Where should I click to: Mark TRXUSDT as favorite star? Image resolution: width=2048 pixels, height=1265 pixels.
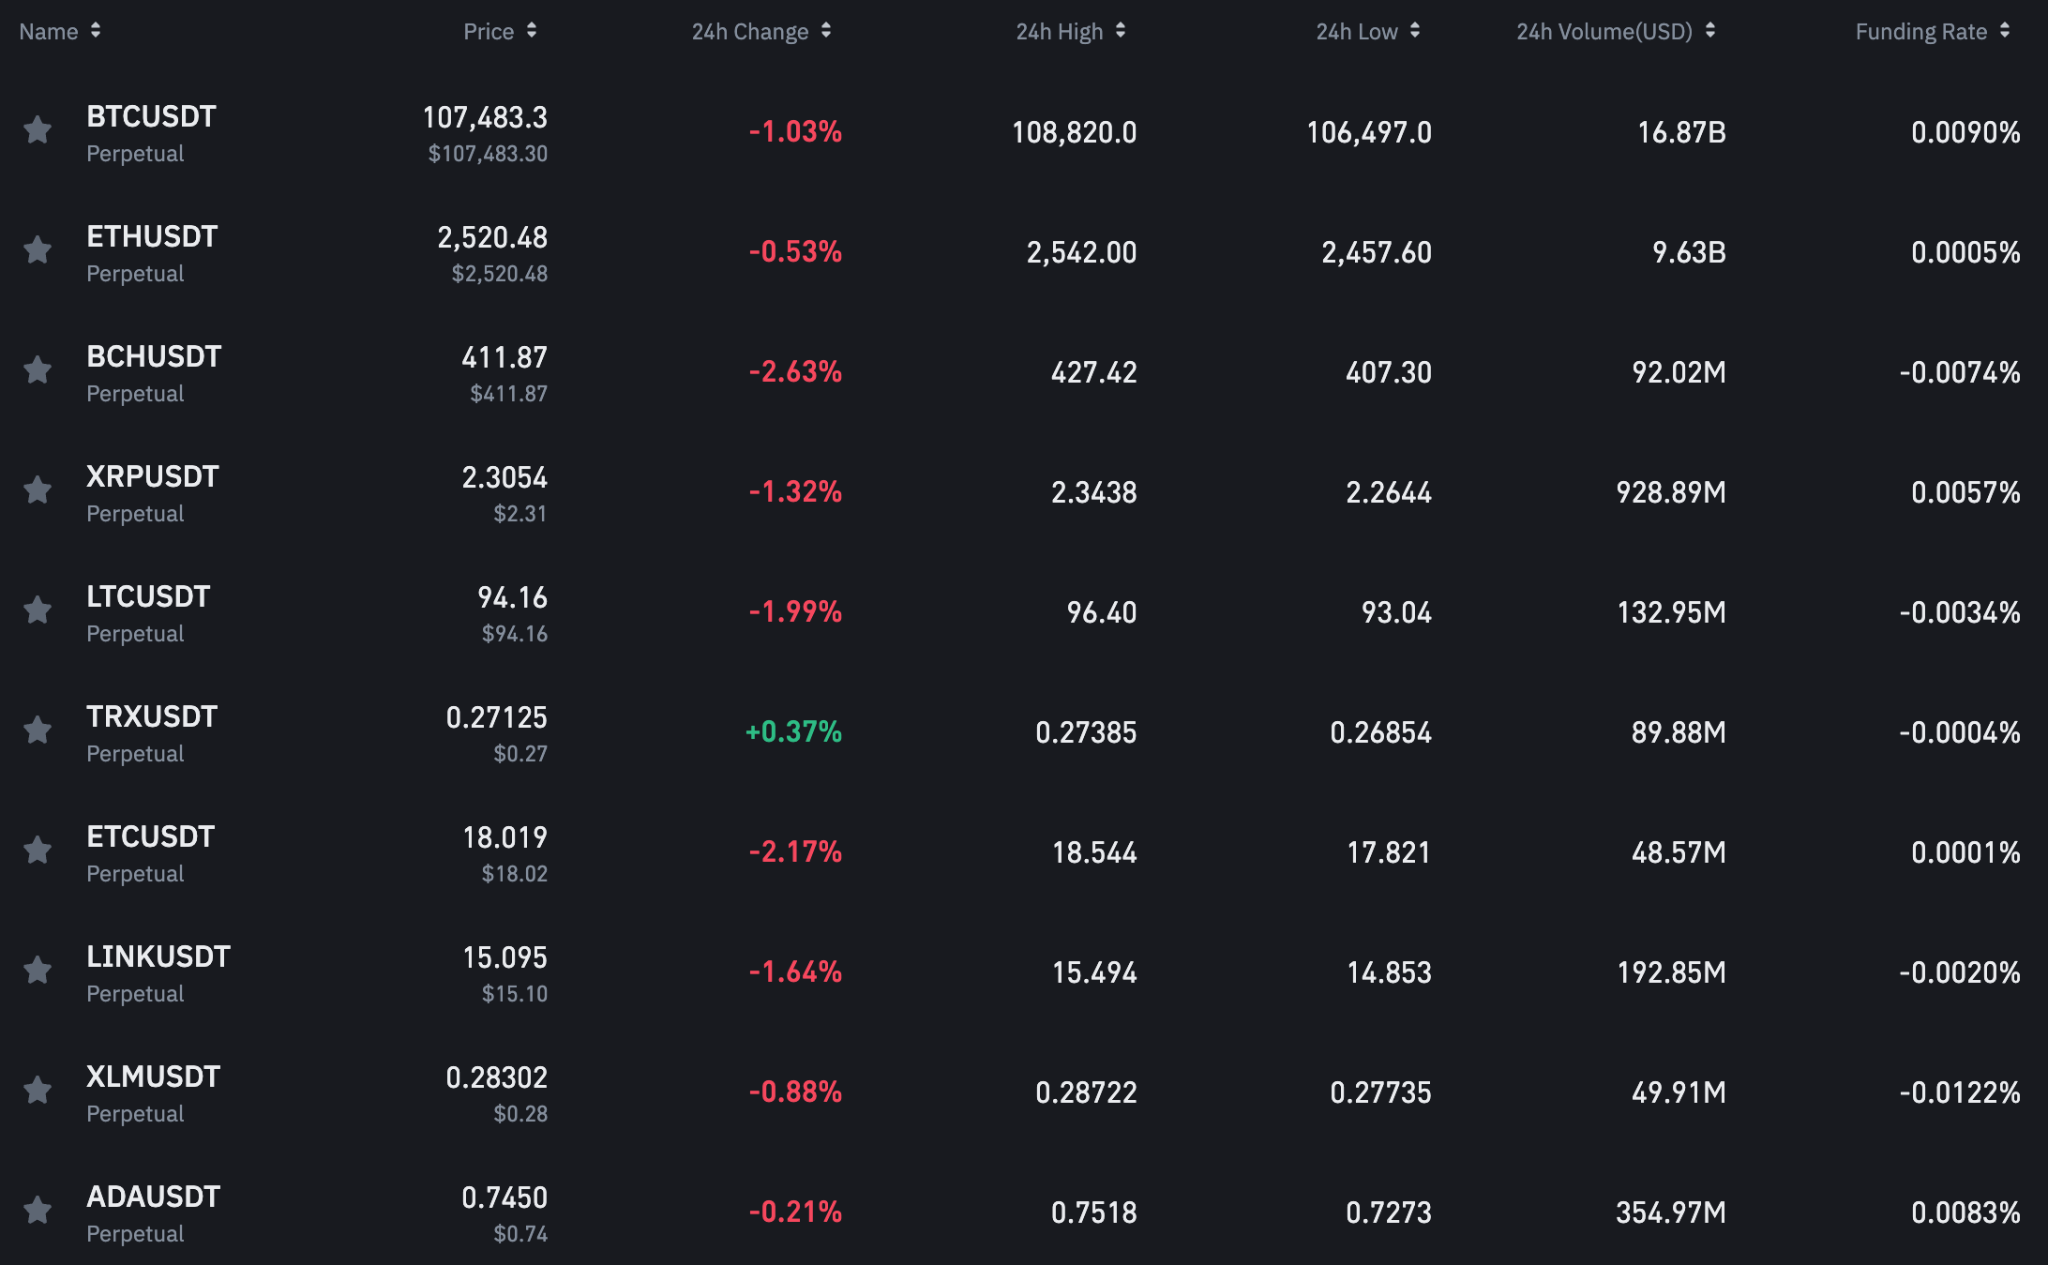pyautogui.click(x=38, y=730)
